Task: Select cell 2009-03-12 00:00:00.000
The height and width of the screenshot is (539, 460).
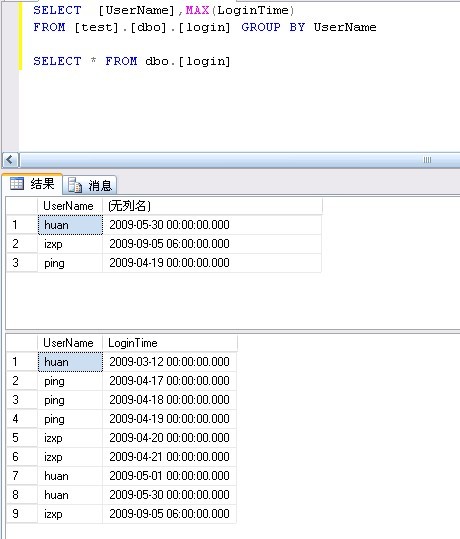Action: pos(169,362)
